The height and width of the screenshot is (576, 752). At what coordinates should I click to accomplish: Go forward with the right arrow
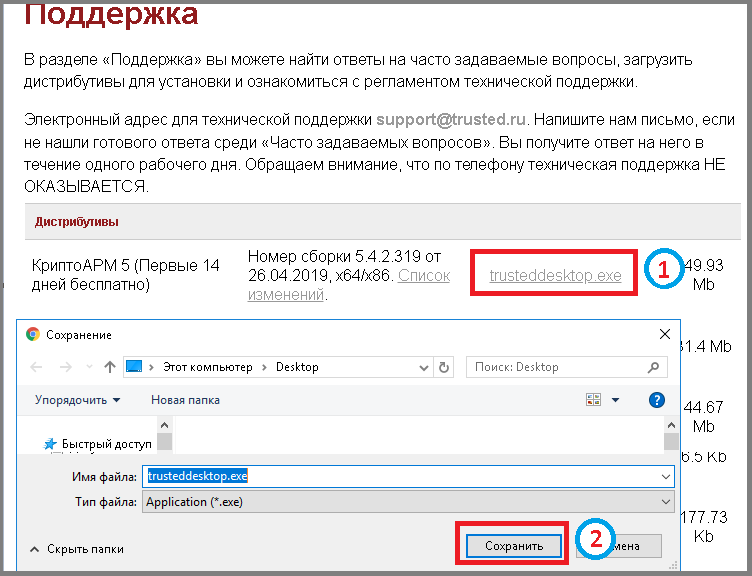[66, 367]
